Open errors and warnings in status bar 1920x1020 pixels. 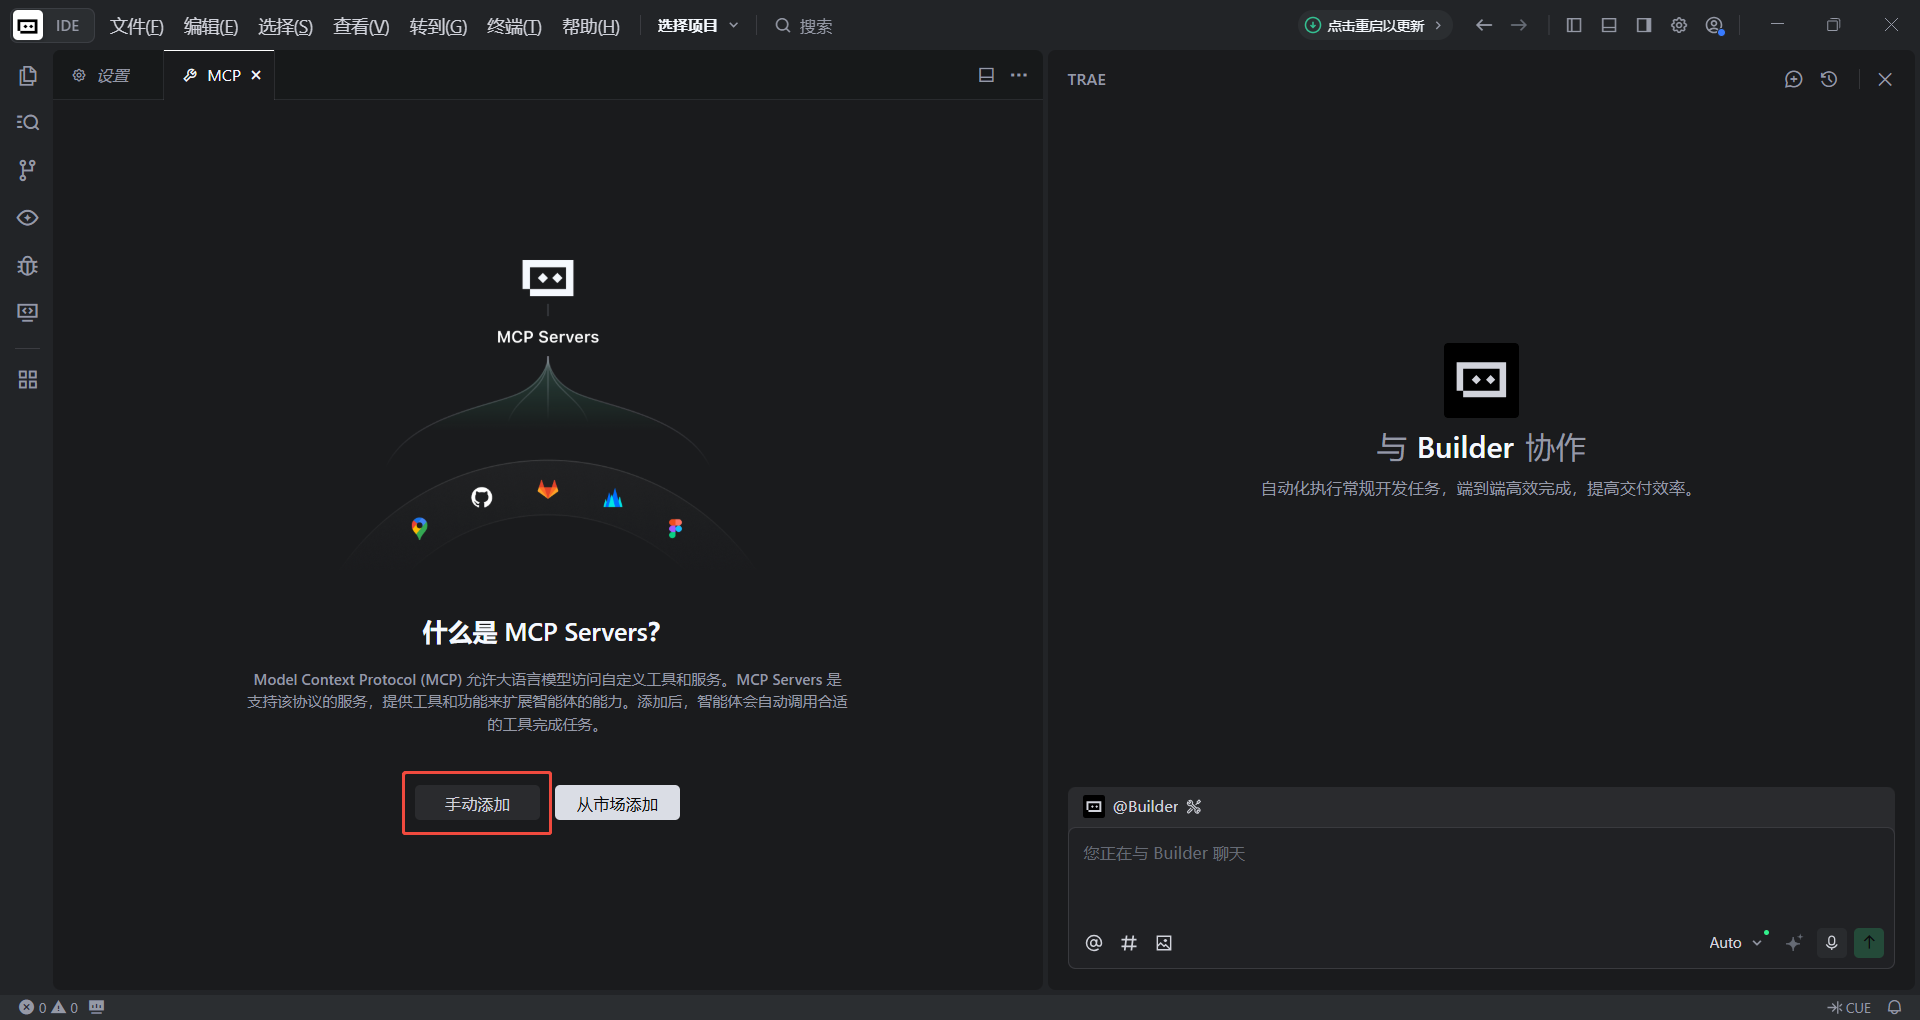(x=49, y=1008)
